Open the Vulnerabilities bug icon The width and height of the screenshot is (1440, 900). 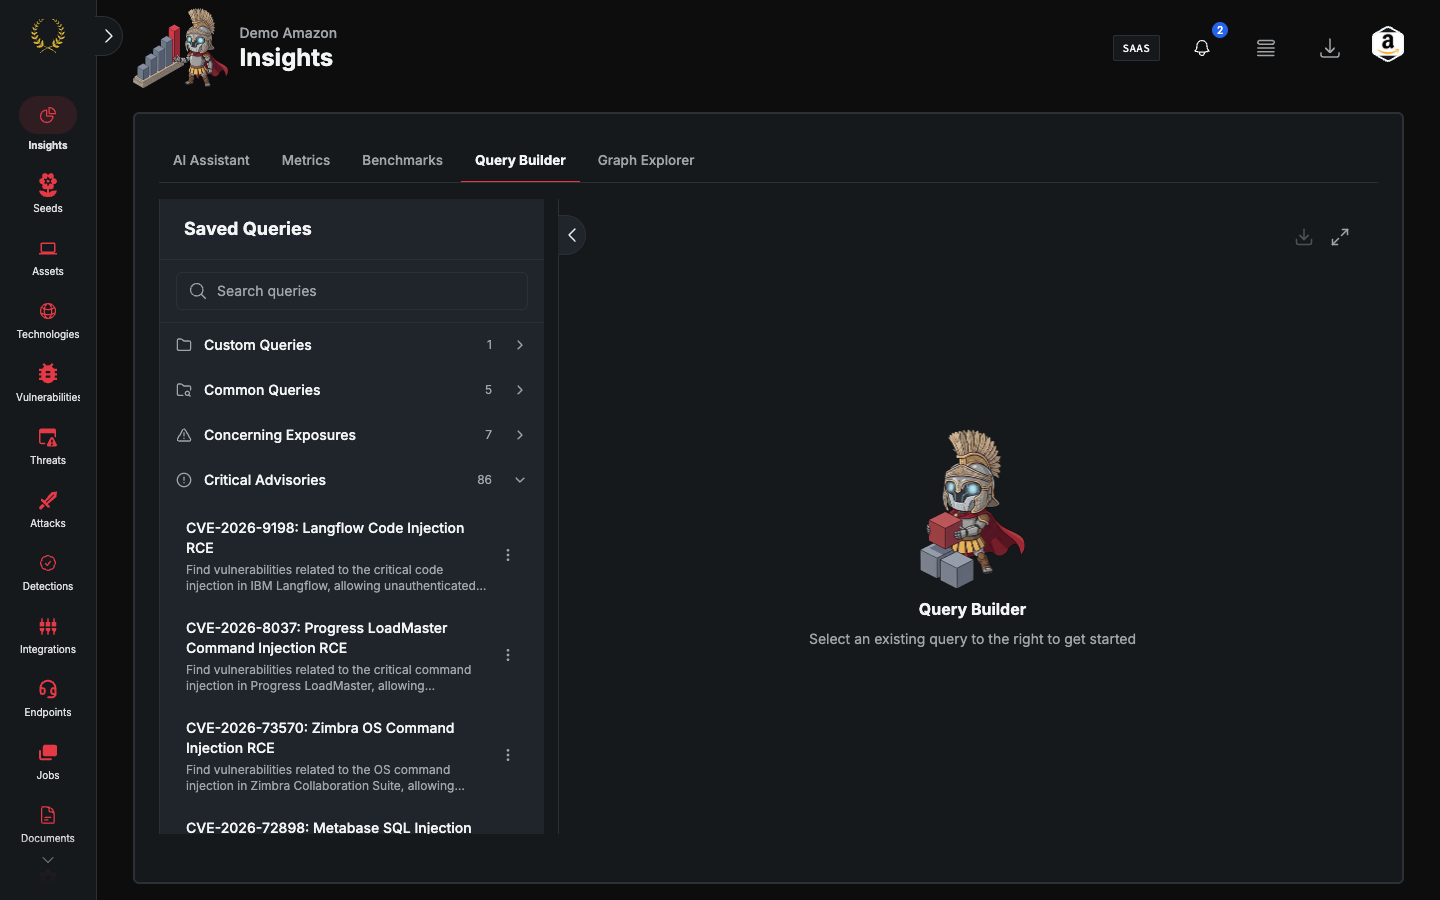48,373
